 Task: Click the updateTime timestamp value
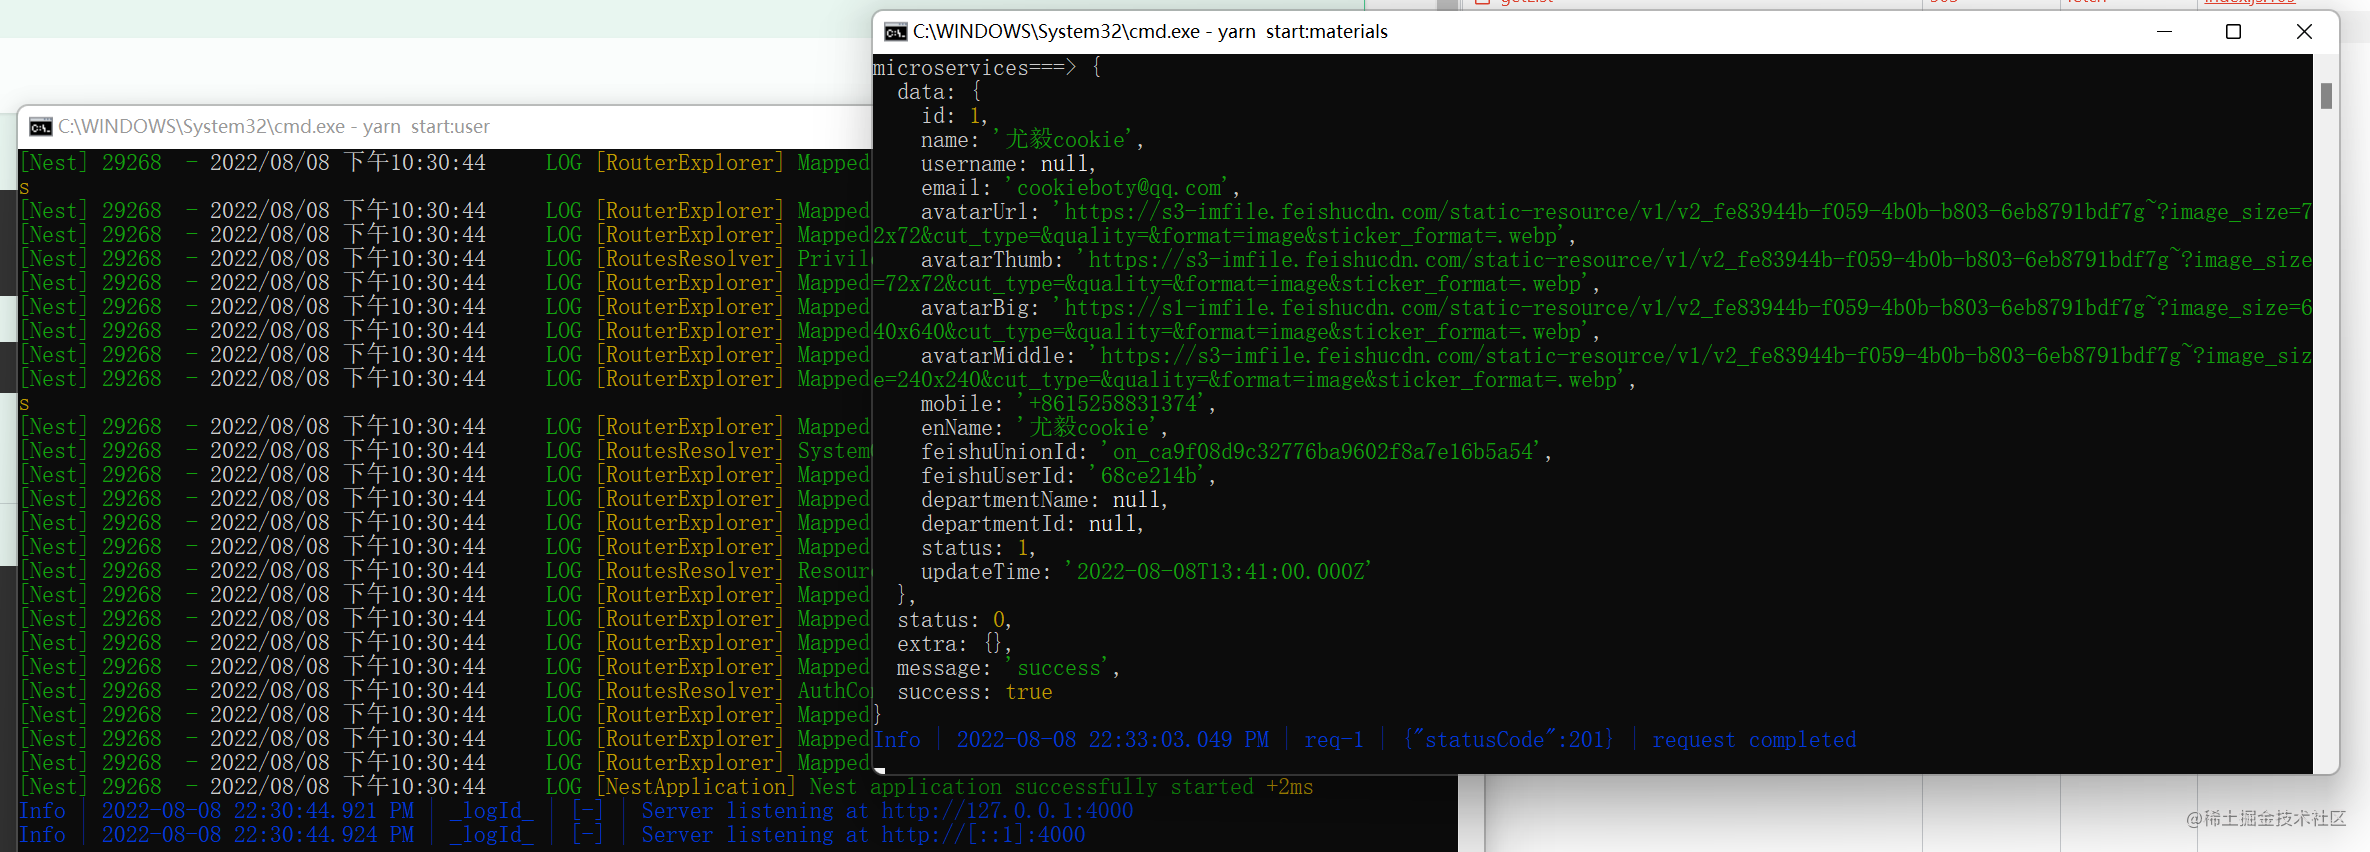1219,572
